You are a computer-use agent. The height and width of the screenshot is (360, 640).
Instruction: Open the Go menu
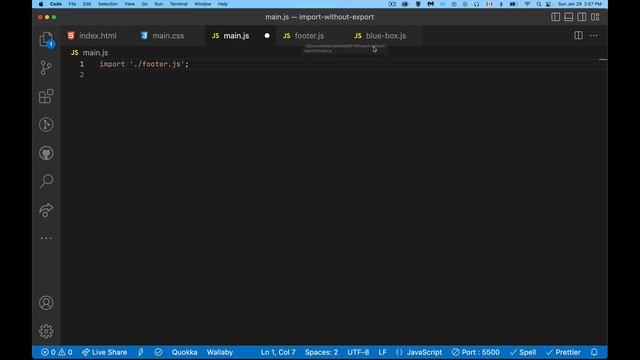[x=144, y=4]
